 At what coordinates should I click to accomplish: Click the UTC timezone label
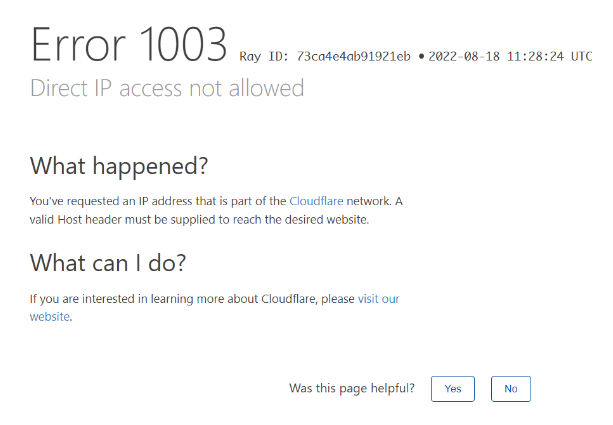pos(583,56)
